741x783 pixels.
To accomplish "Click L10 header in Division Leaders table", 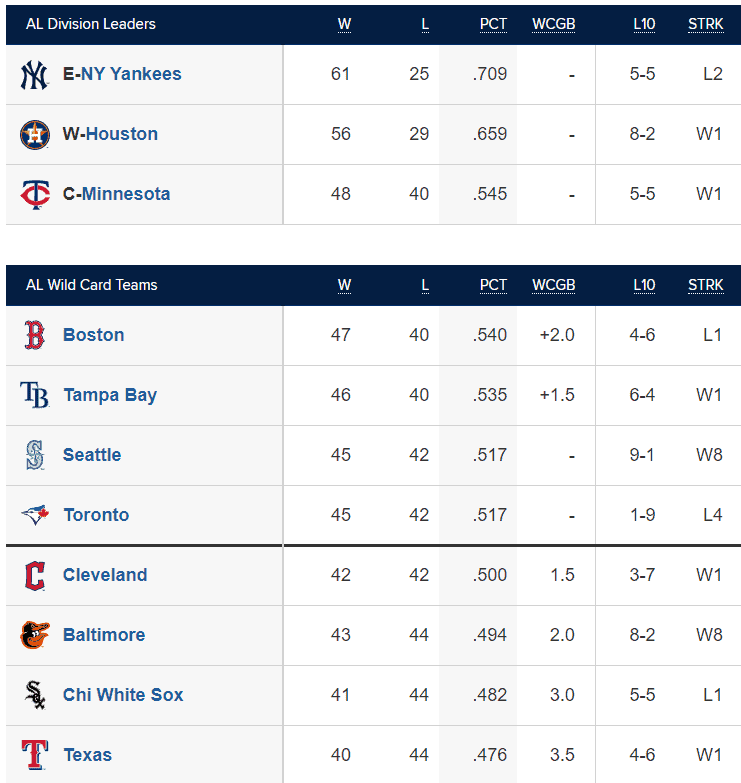I will click(644, 24).
